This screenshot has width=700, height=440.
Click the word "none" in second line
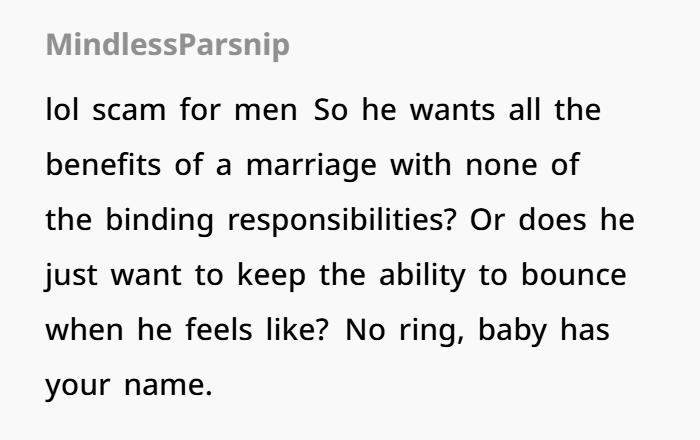pyautogui.click(x=501, y=166)
